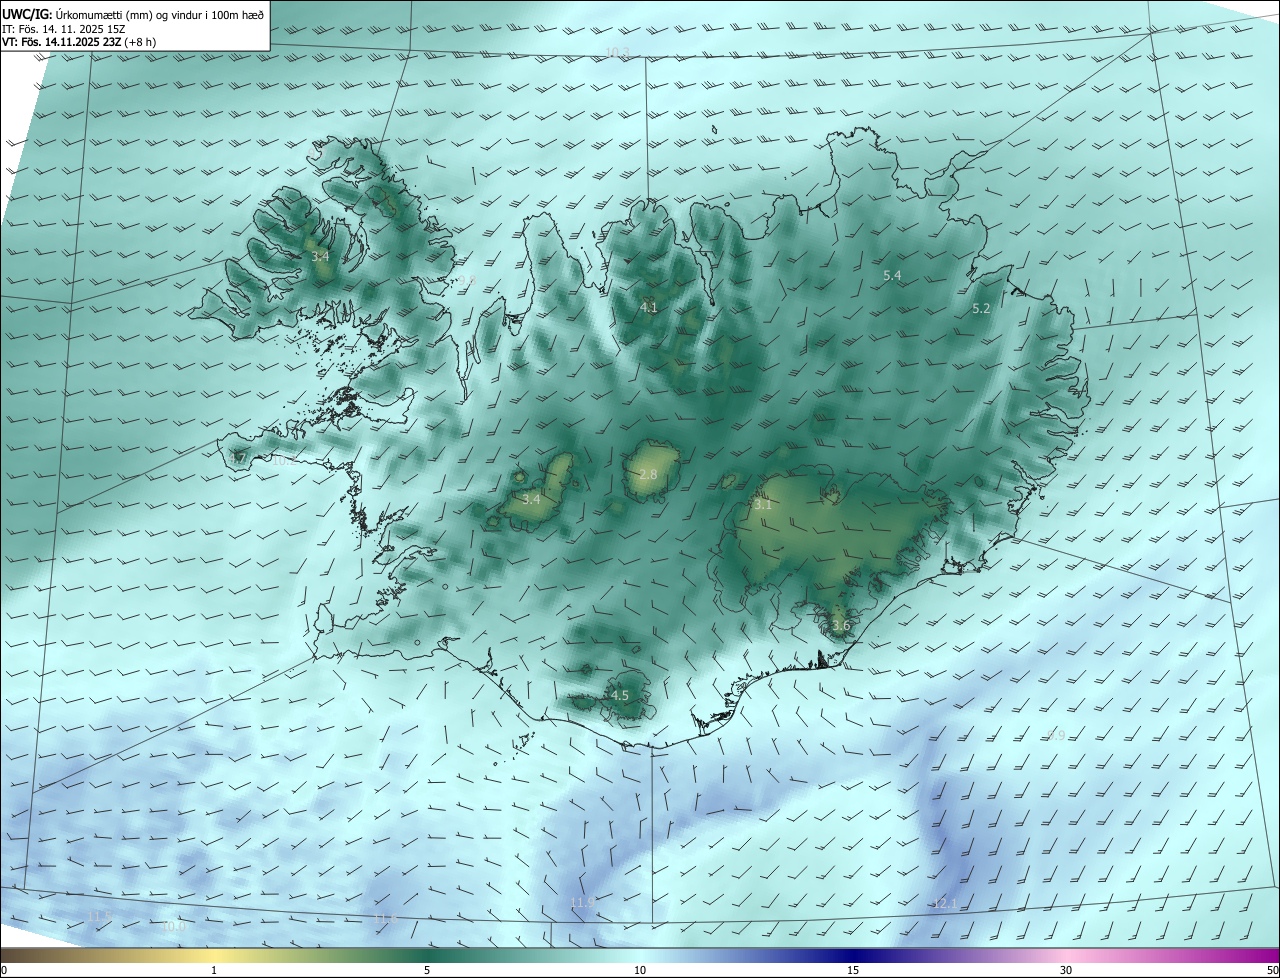
Task: Click the 3.4 value in the Westfjords
Action: (x=320, y=256)
